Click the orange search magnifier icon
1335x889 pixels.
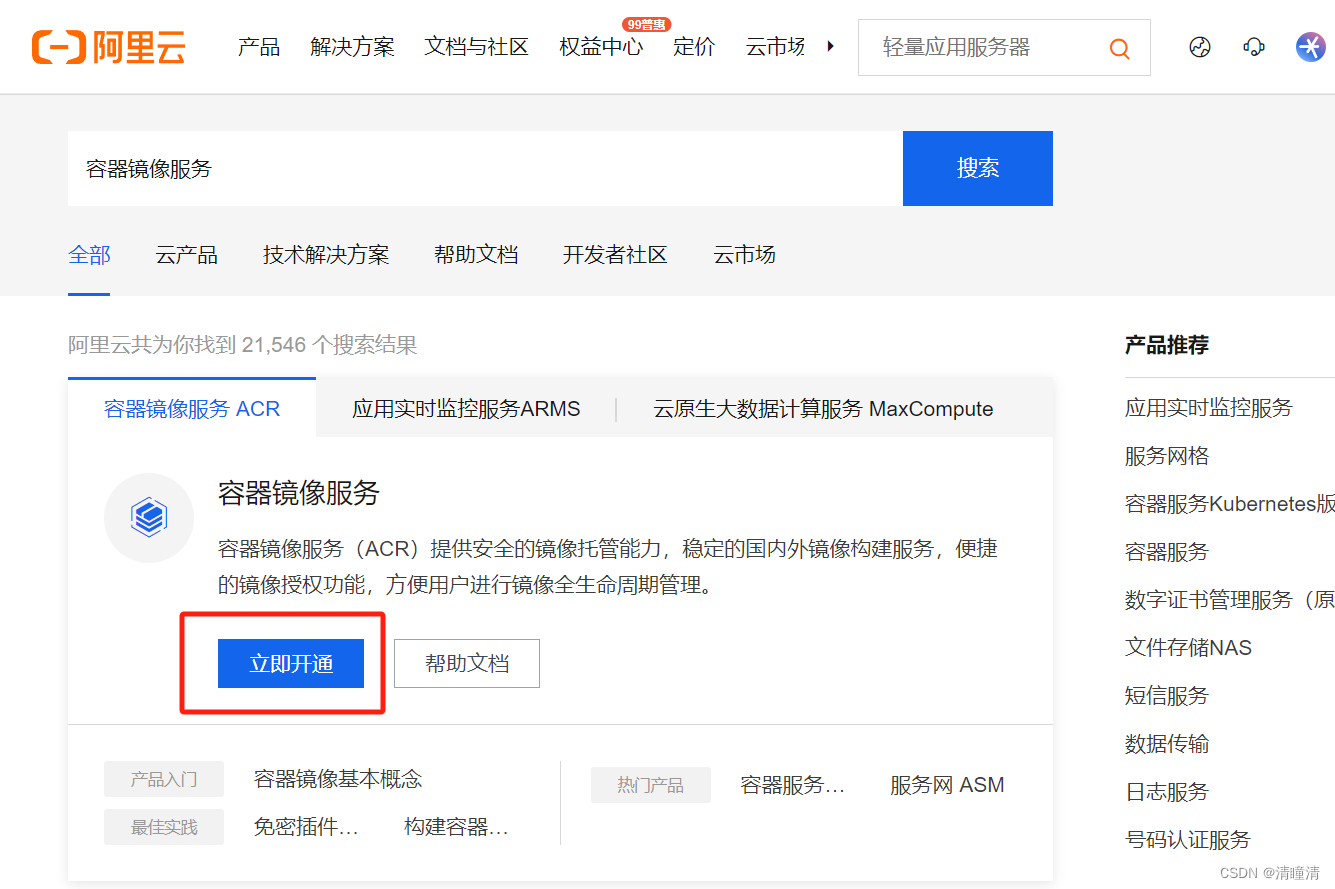pyautogui.click(x=1120, y=48)
